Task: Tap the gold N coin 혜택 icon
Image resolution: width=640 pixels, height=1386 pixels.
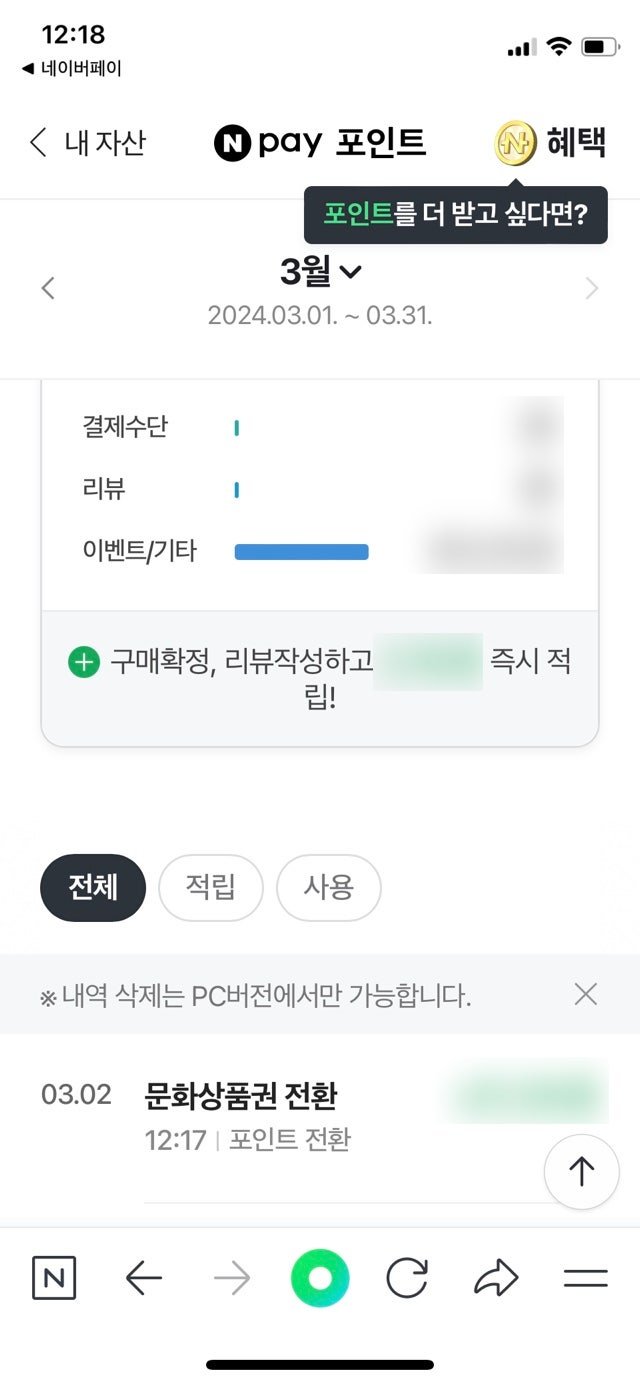Action: coord(516,143)
